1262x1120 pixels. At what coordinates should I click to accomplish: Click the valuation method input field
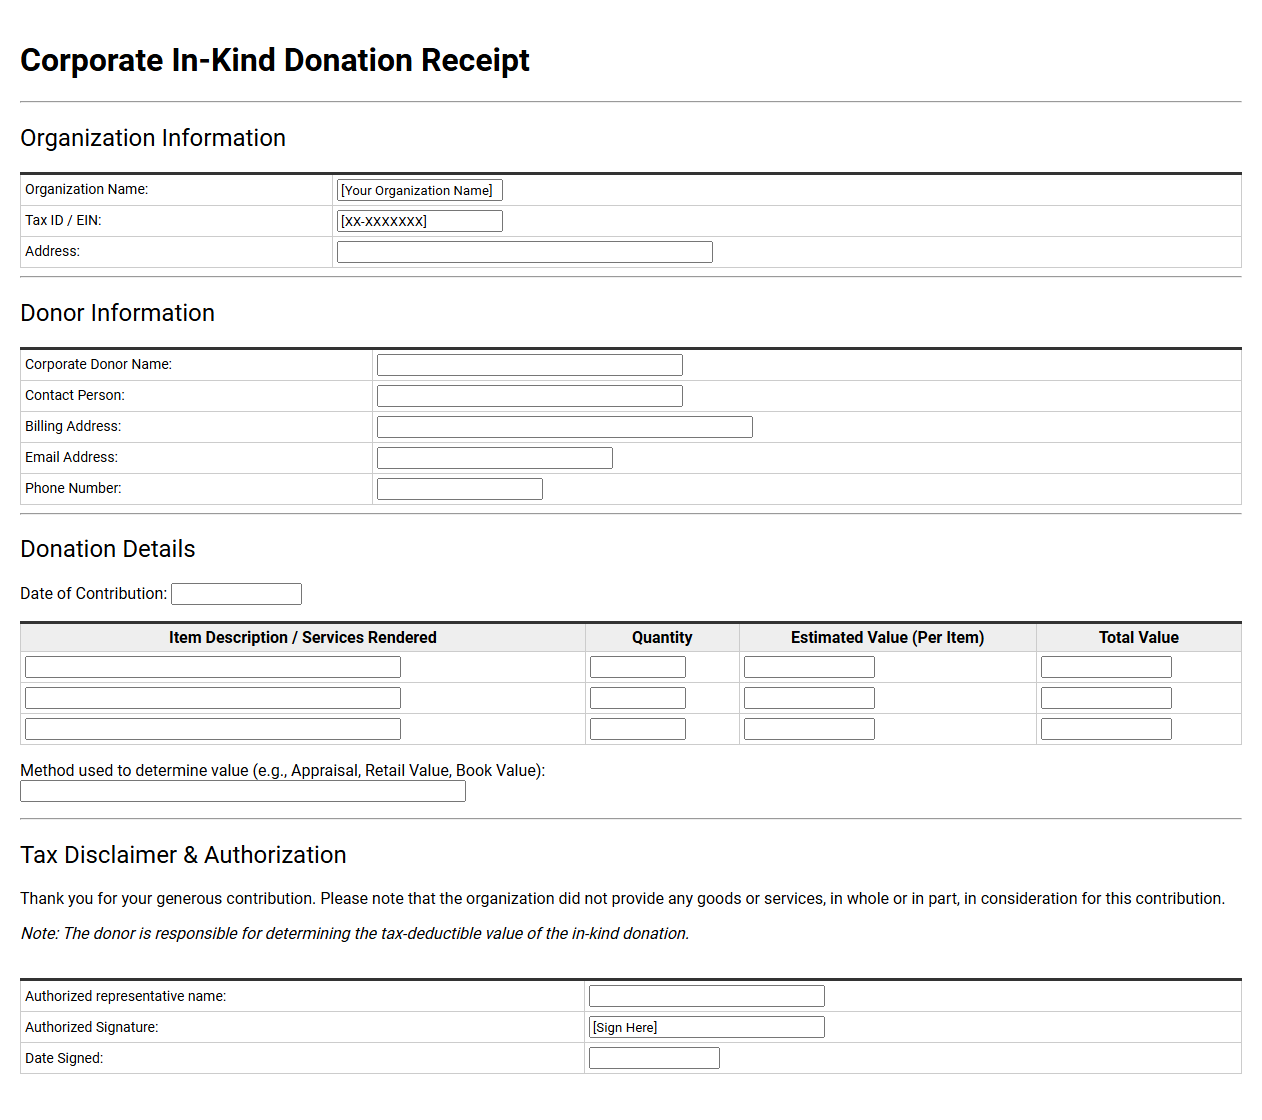point(243,791)
